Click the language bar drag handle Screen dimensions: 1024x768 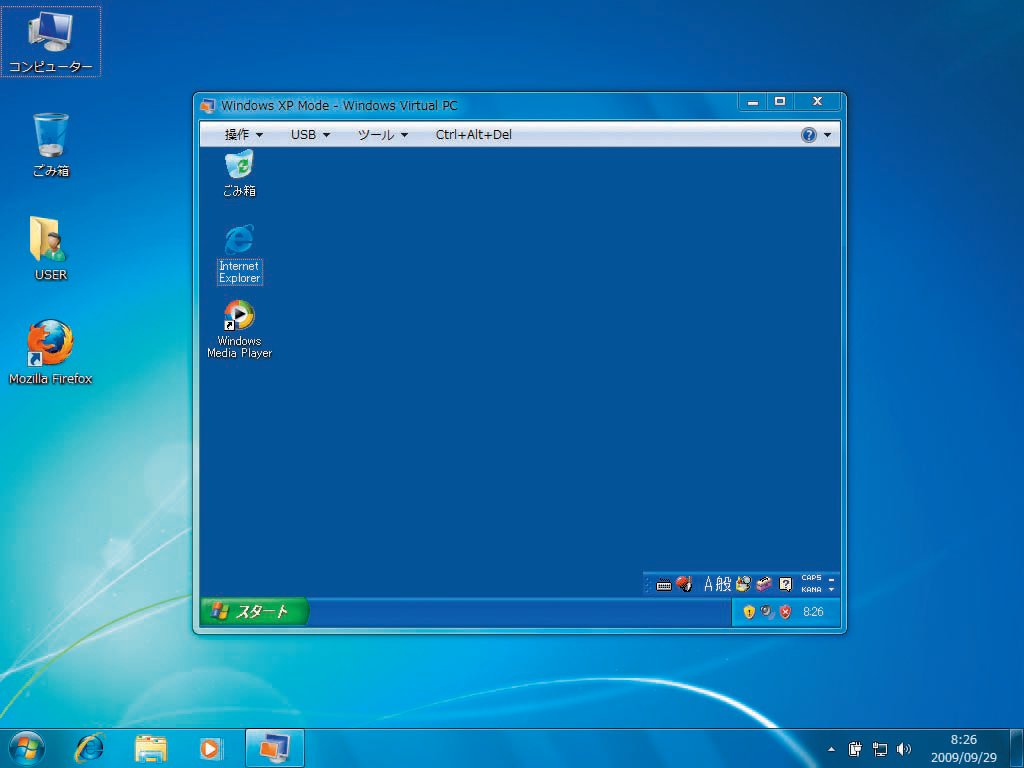tap(647, 584)
